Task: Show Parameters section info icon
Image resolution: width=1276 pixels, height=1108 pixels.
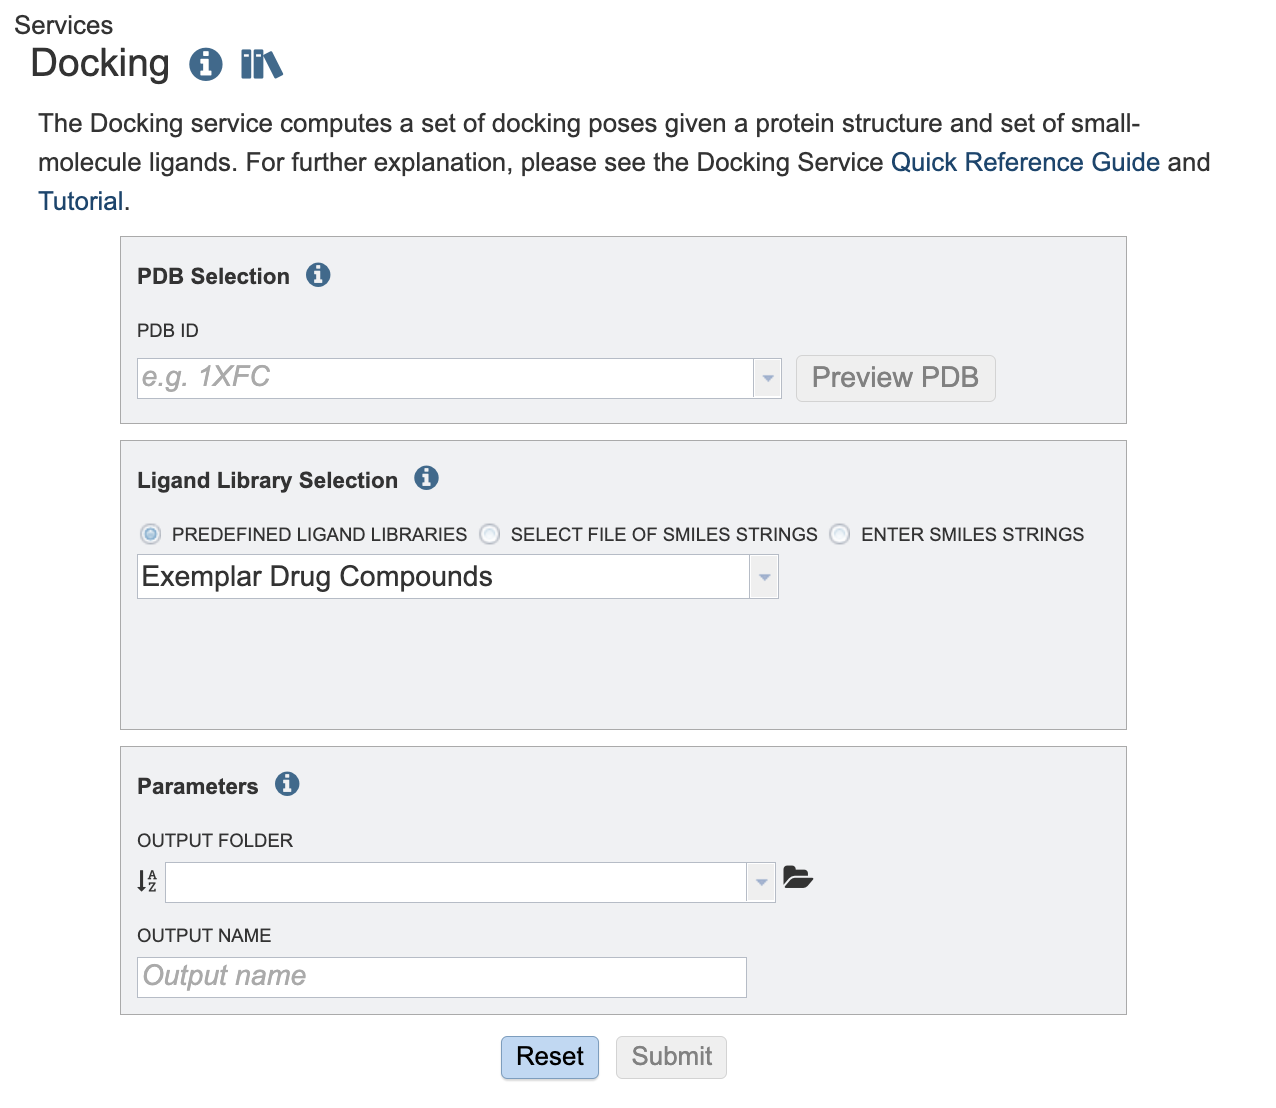Action: click(x=287, y=784)
